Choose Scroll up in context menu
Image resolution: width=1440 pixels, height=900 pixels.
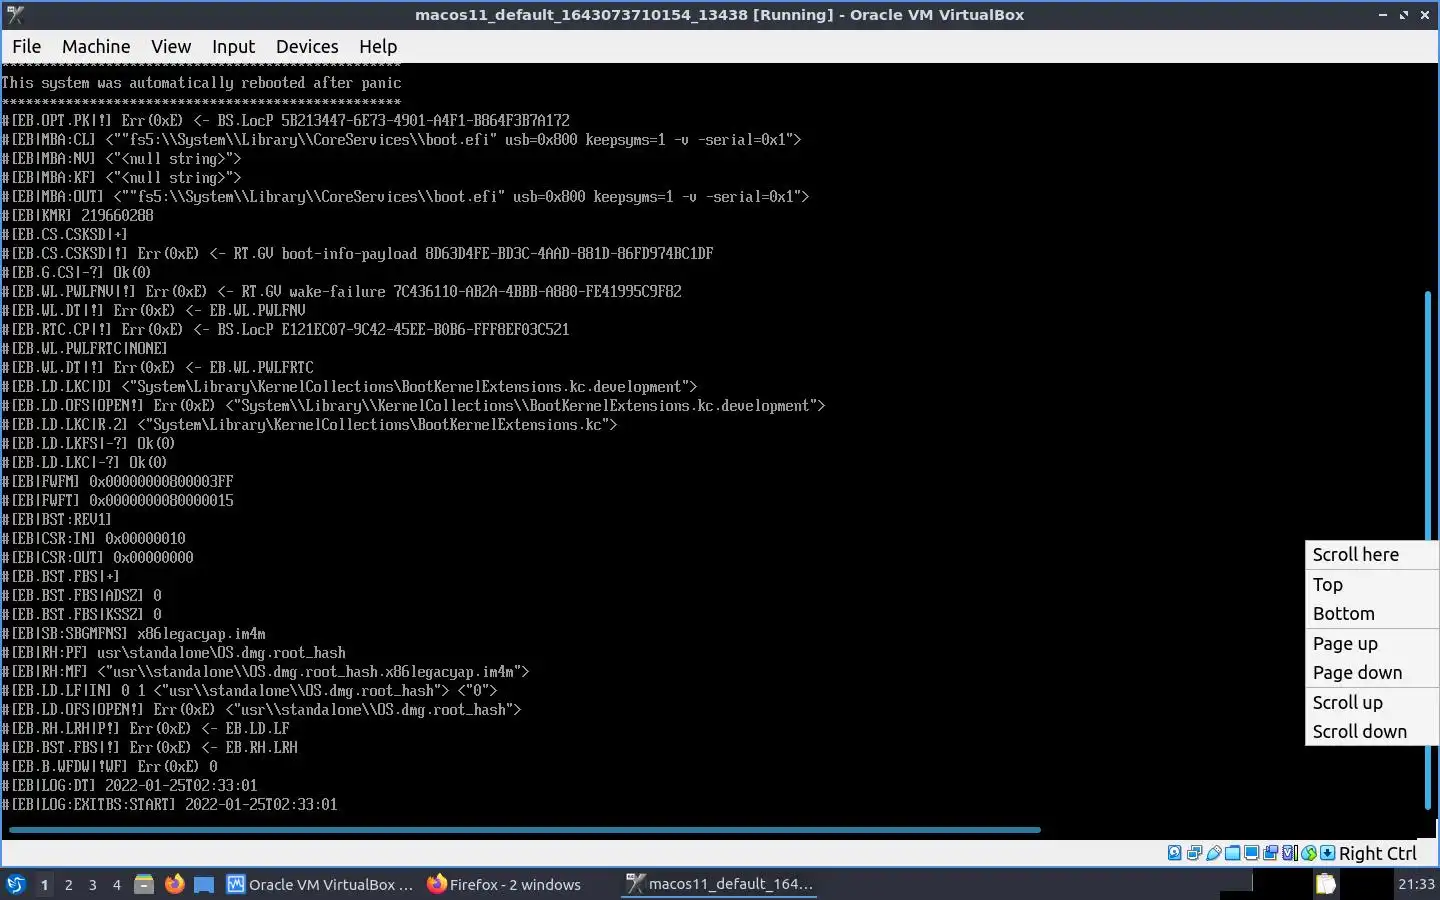(x=1371, y=703)
